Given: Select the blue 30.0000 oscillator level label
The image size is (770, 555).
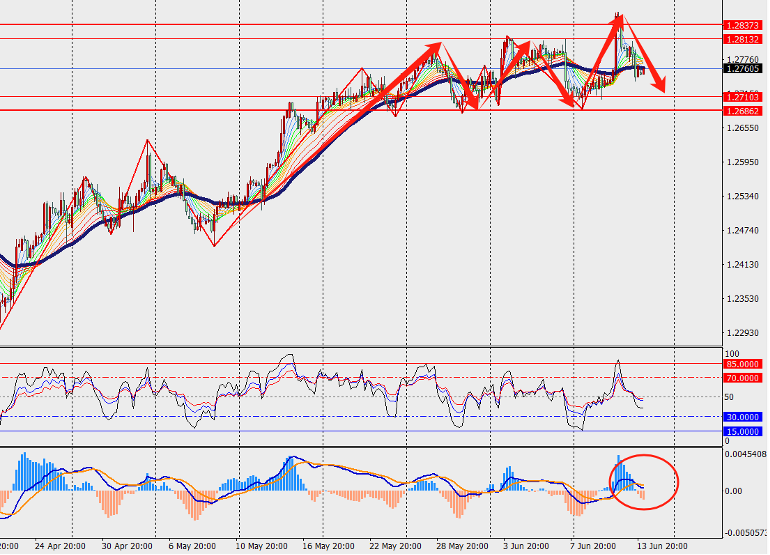Looking at the screenshot, I should [x=743, y=417].
